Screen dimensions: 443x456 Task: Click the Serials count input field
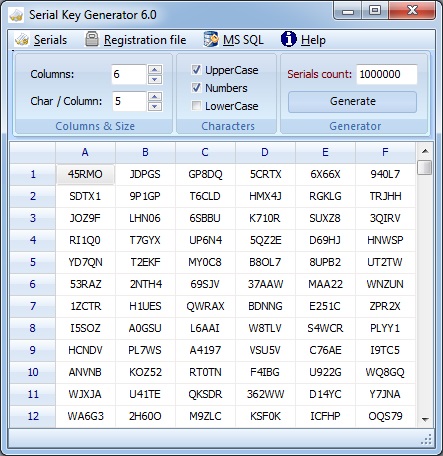pos(387,74)
